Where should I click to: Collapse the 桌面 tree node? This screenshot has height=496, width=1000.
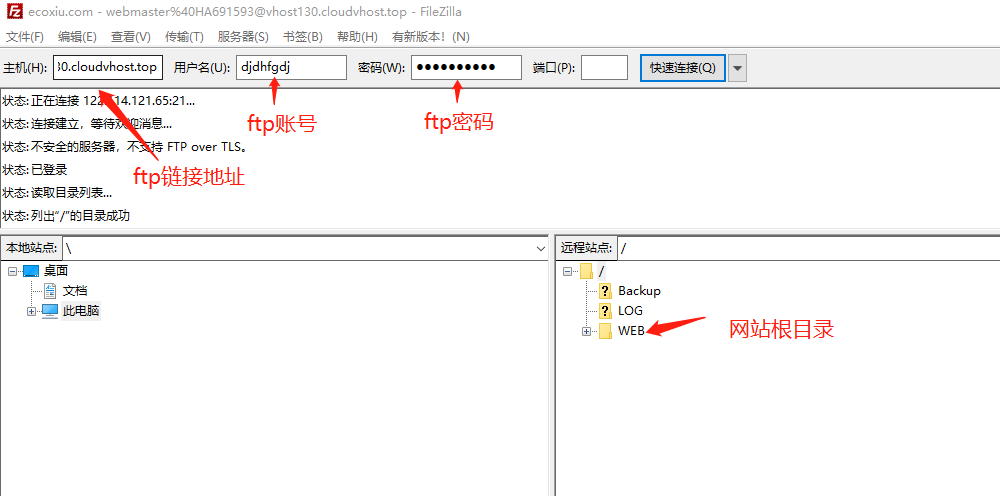[12, 271]
